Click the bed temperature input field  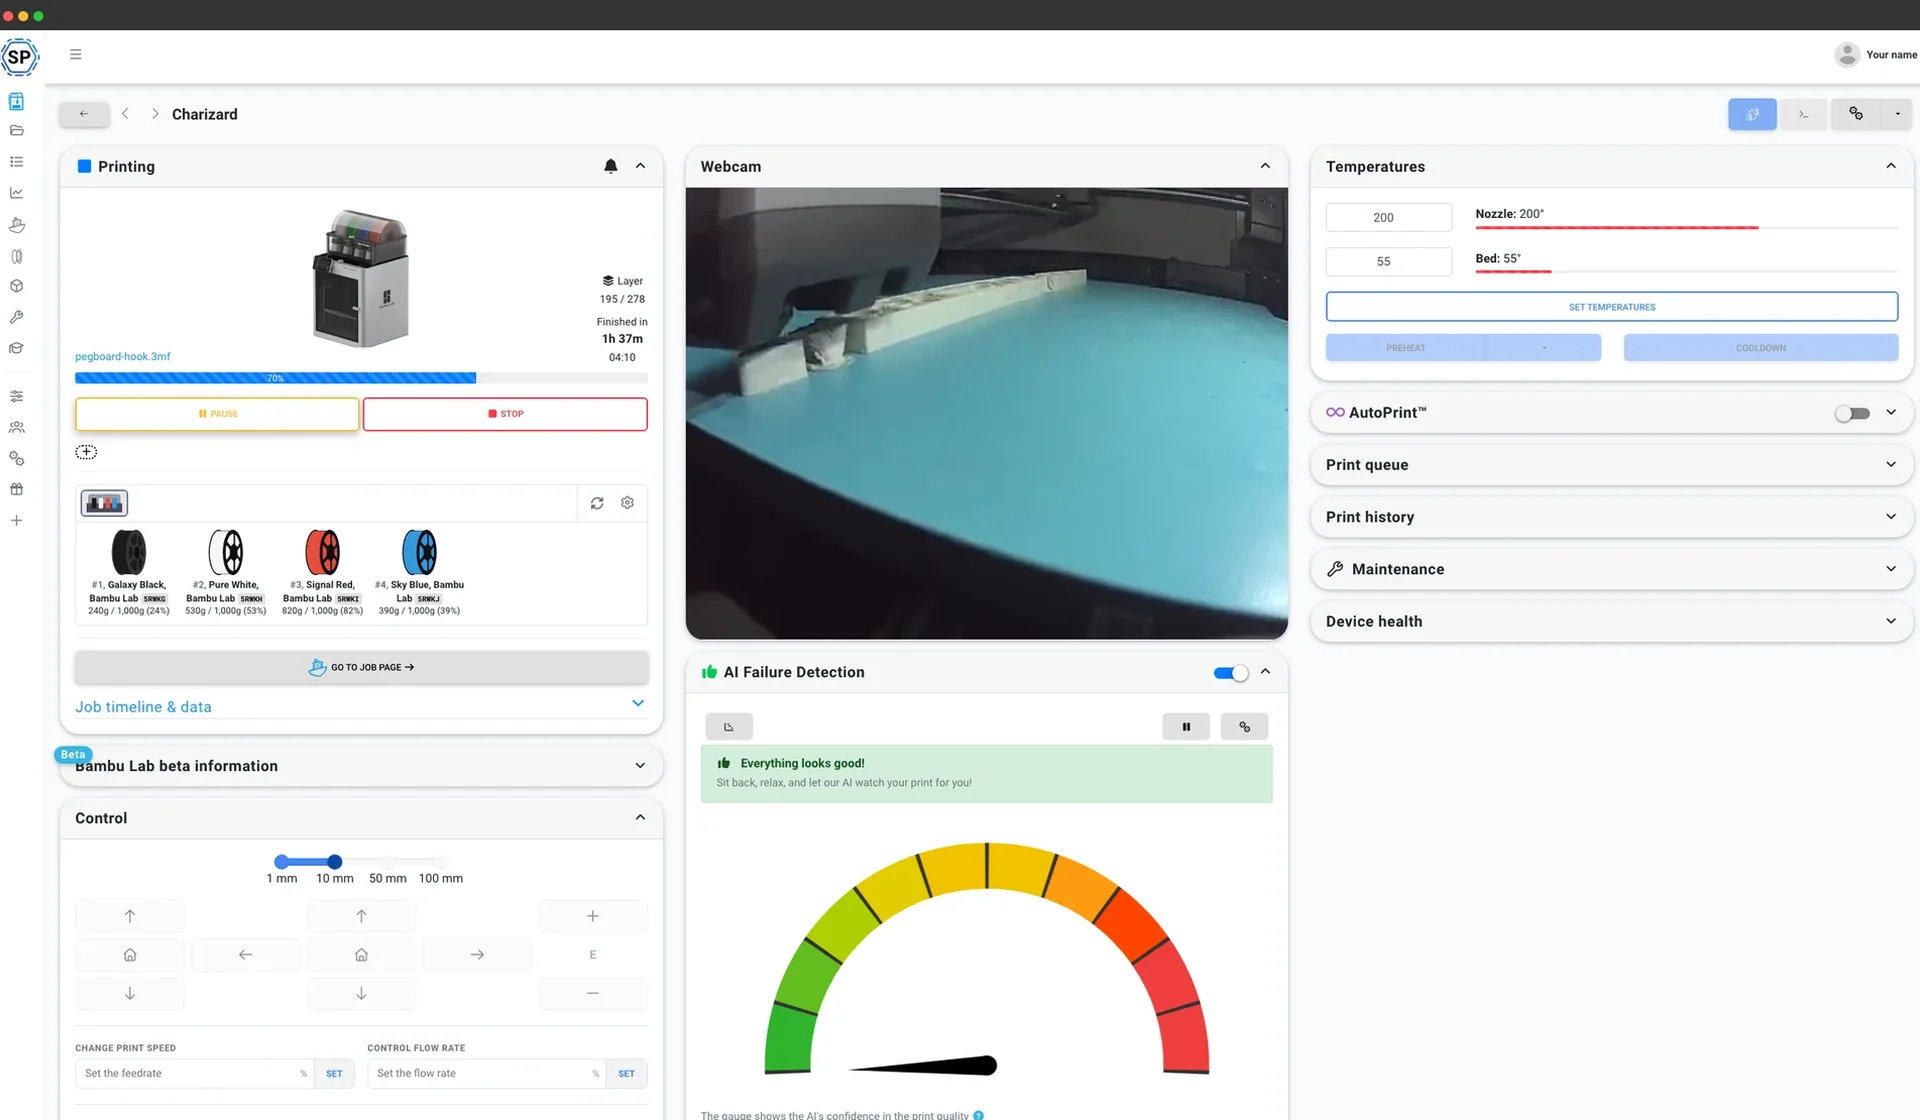pyautogui.click(x=1388, y=261)
